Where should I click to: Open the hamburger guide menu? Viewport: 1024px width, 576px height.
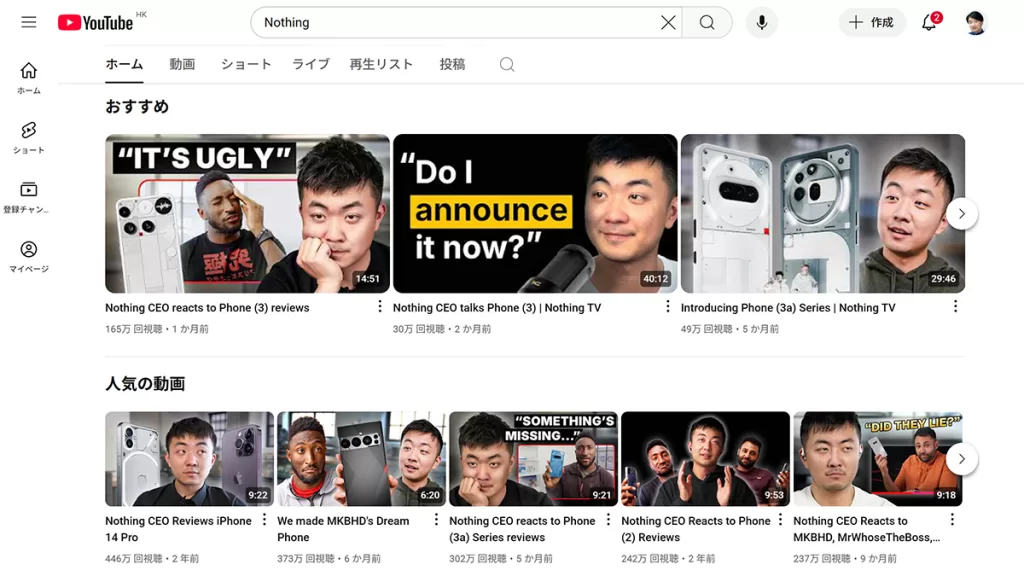click(x=29, y=22)
